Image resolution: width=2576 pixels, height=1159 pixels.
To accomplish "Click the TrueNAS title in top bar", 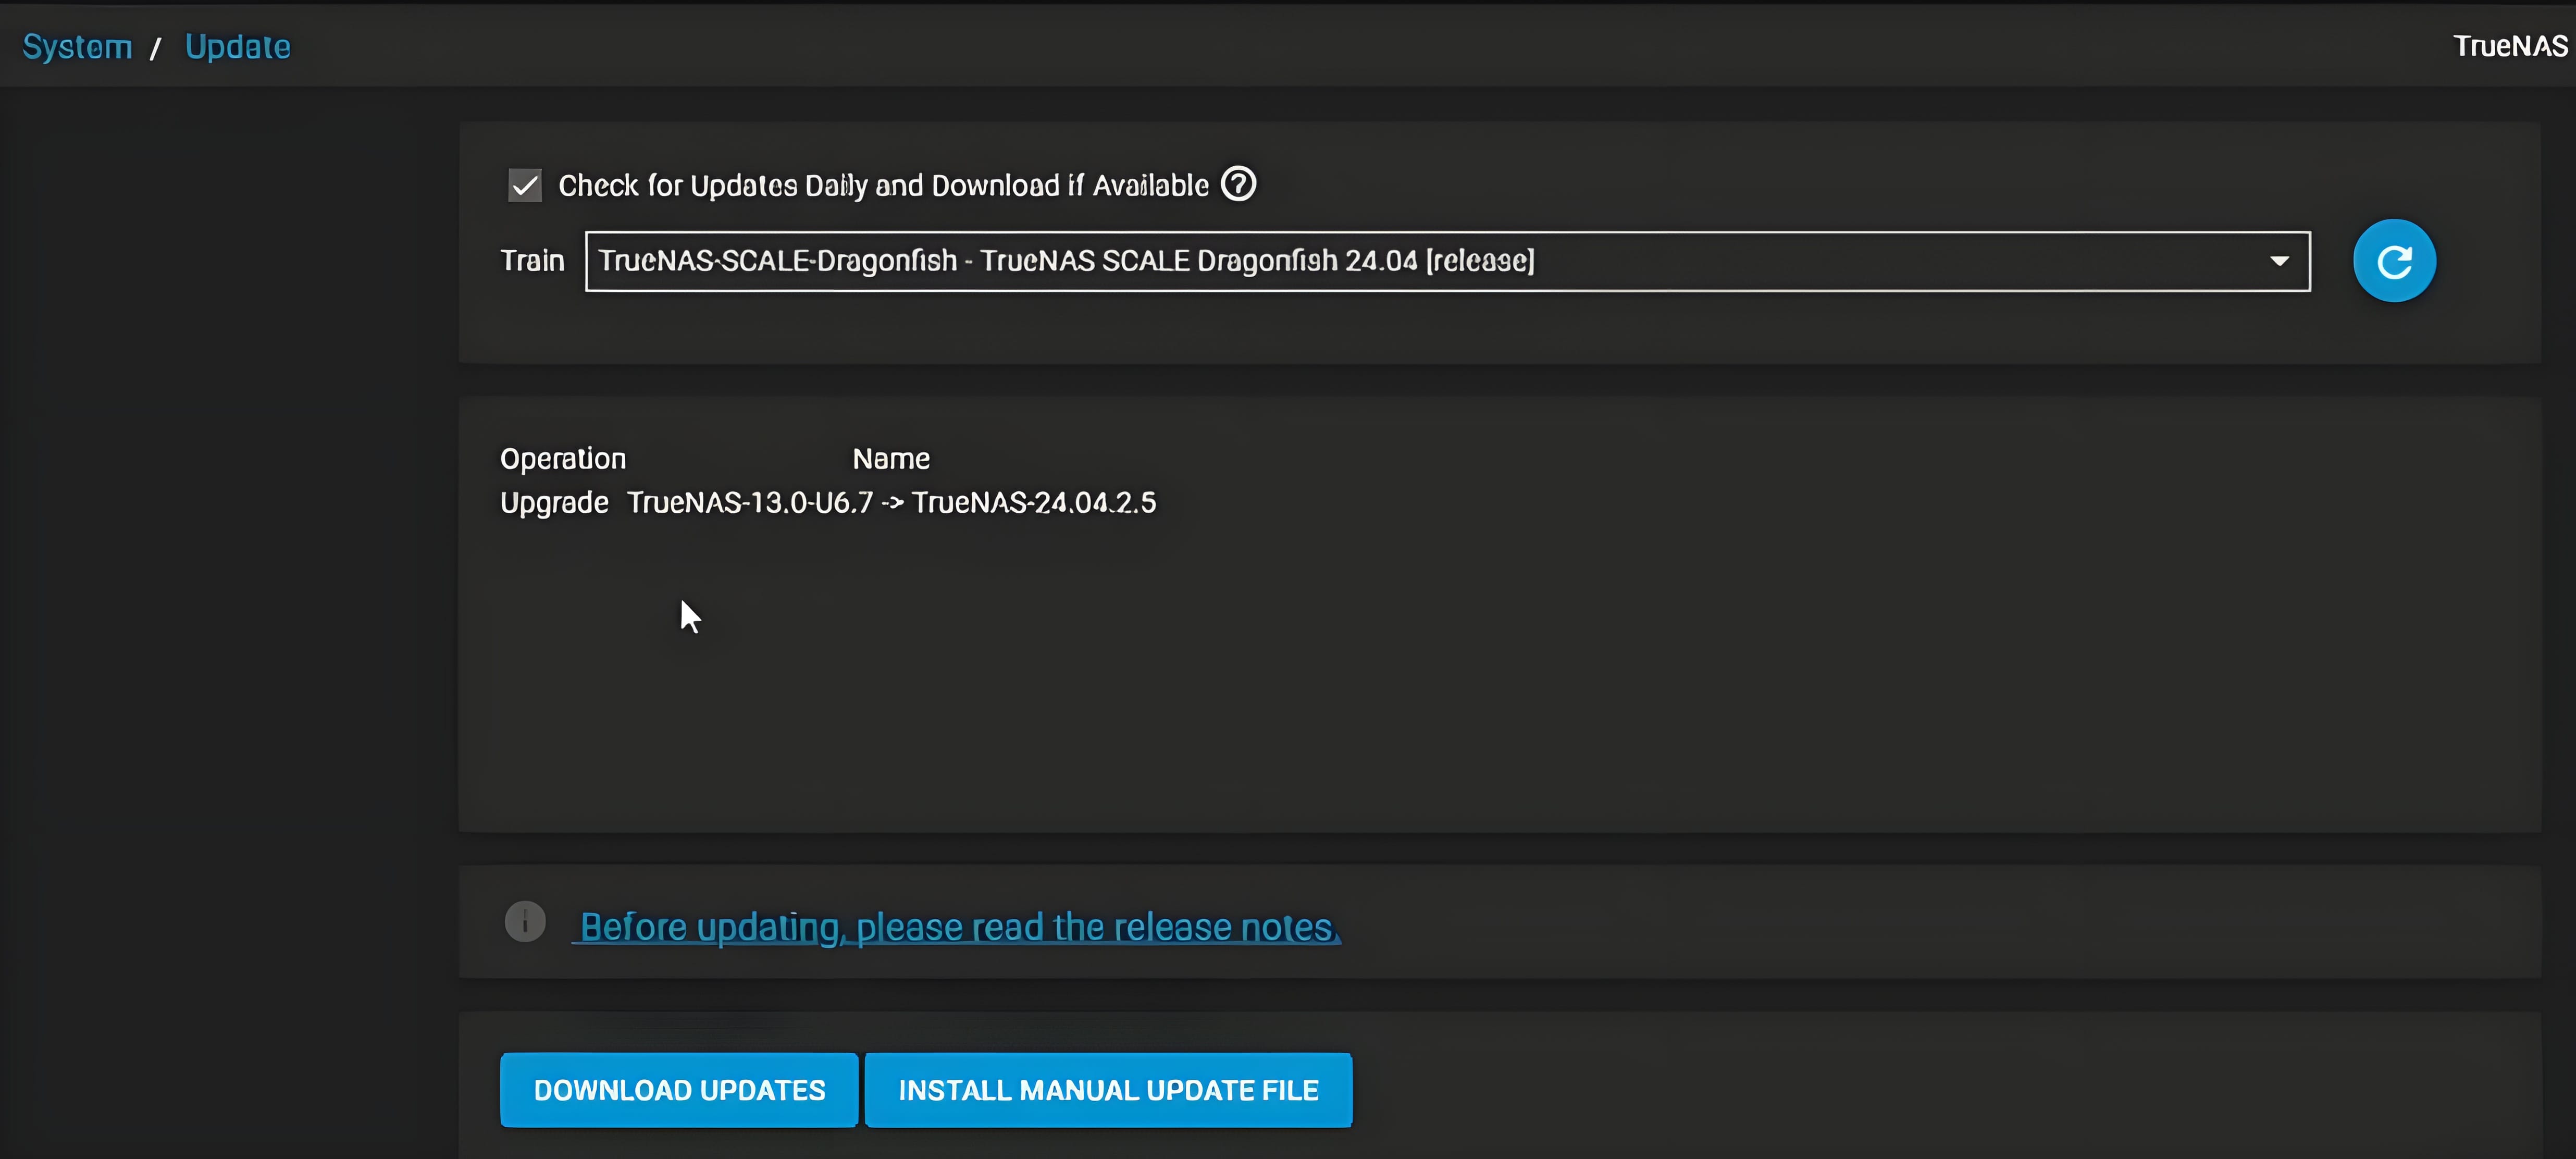I will 2510,46.
